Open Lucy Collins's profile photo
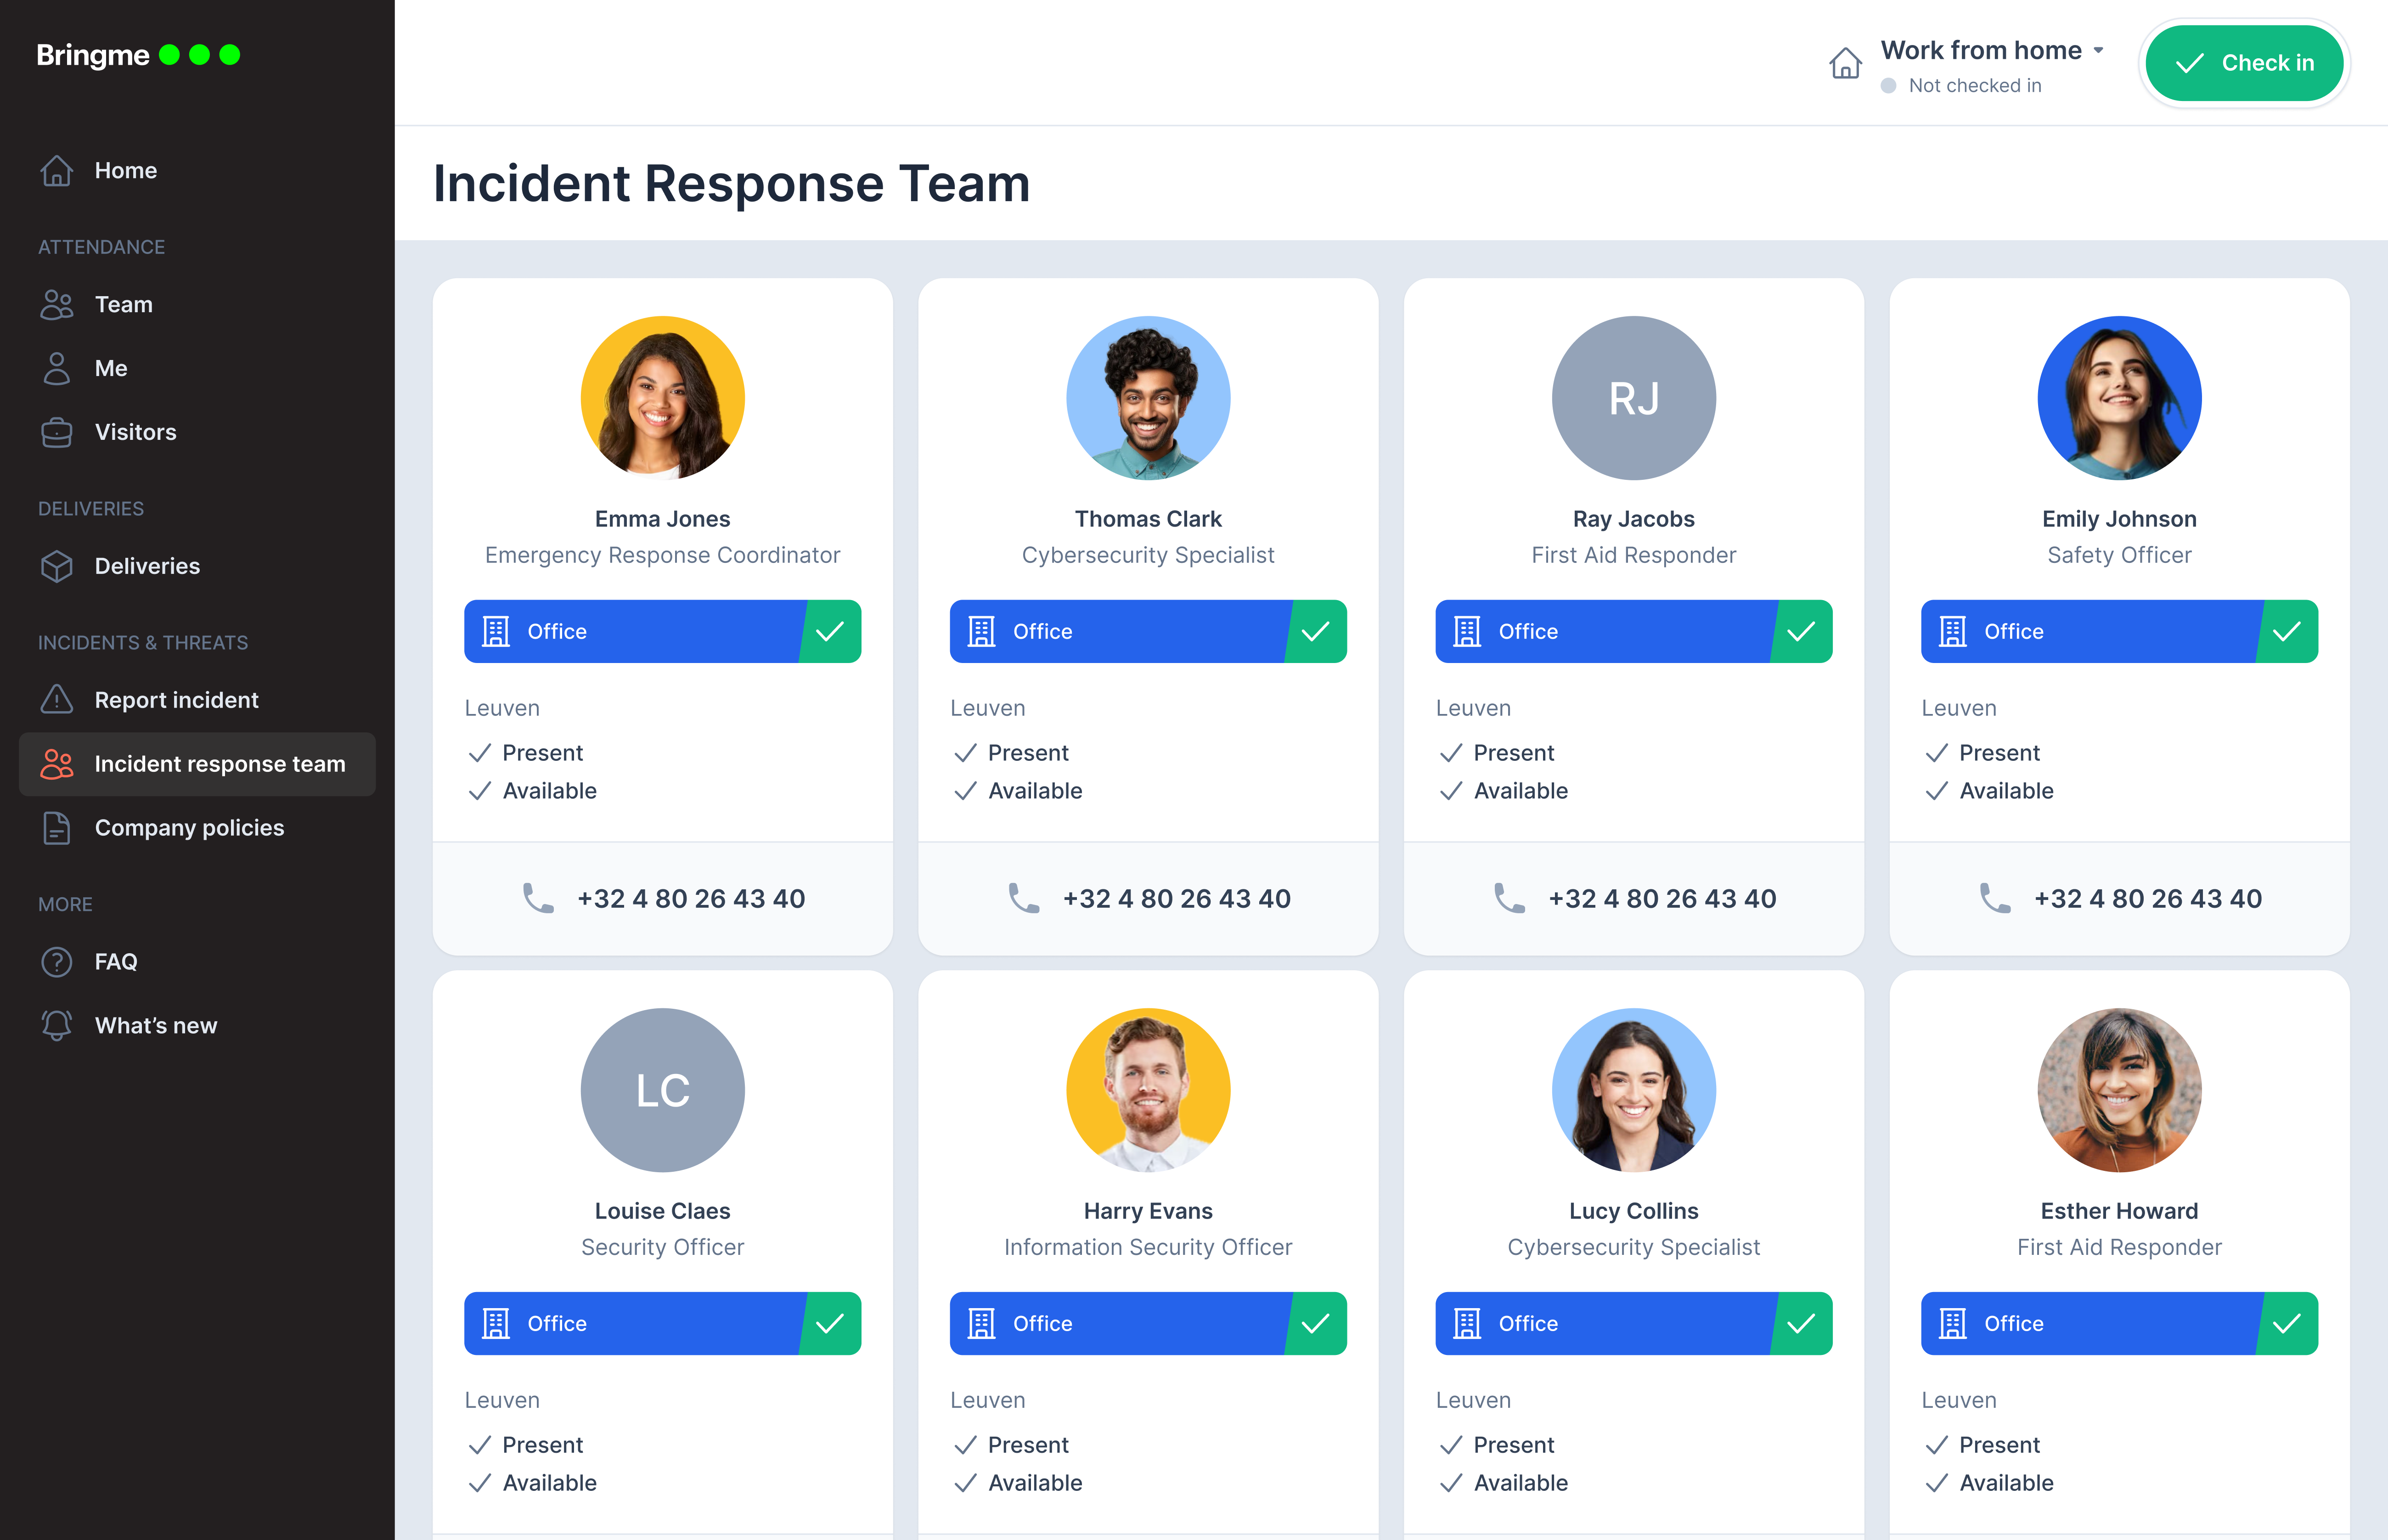2388x1540 pixels. (x=1634, y=1091)
